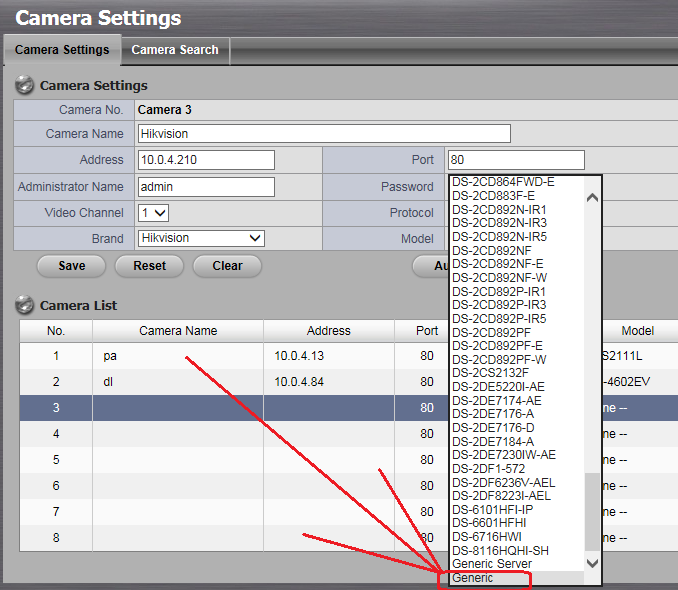Click the Camera Settings section gear icon

pos(24,86)
